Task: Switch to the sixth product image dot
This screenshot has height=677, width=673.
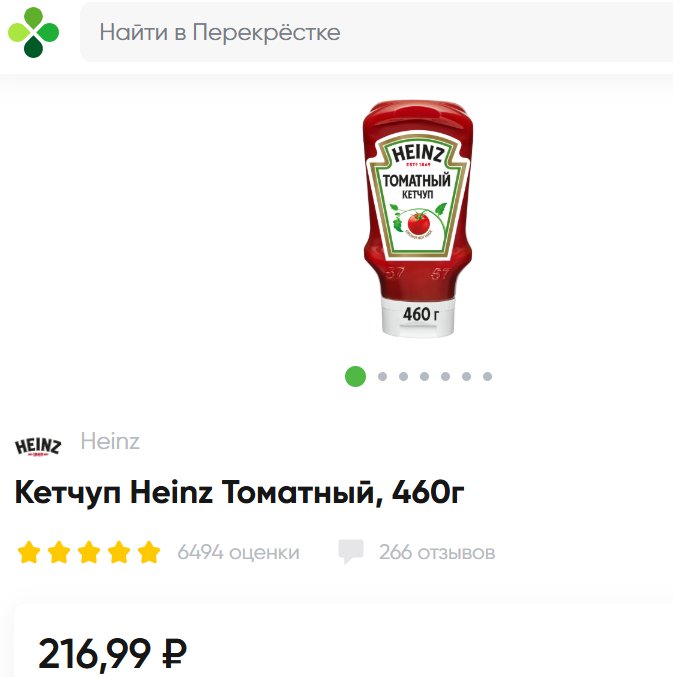Action: click(x=466, y=376)
